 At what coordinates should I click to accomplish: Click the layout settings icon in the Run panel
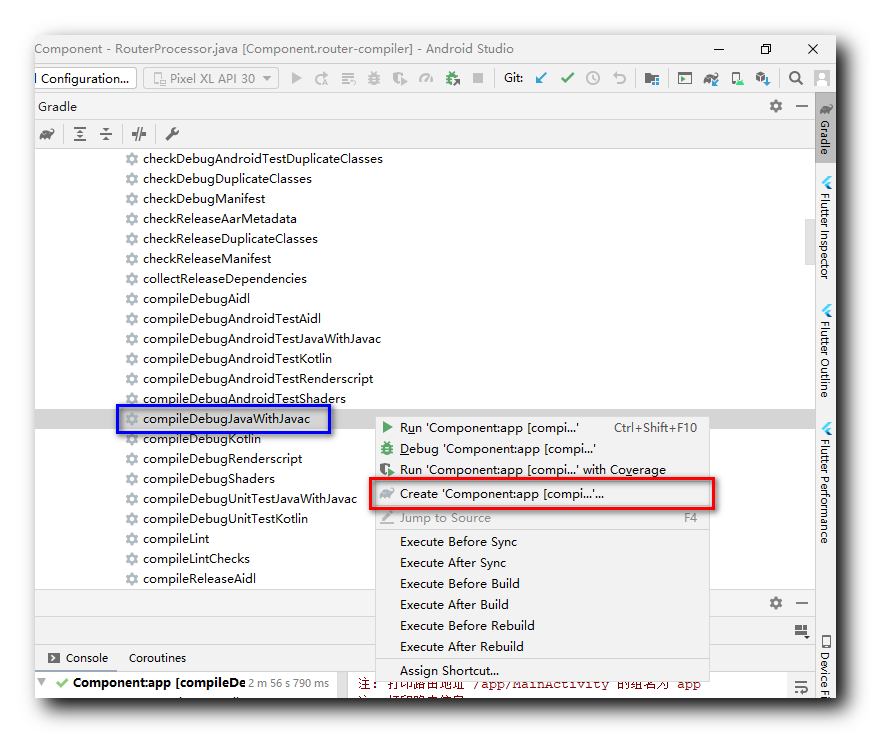click(802, 632)
